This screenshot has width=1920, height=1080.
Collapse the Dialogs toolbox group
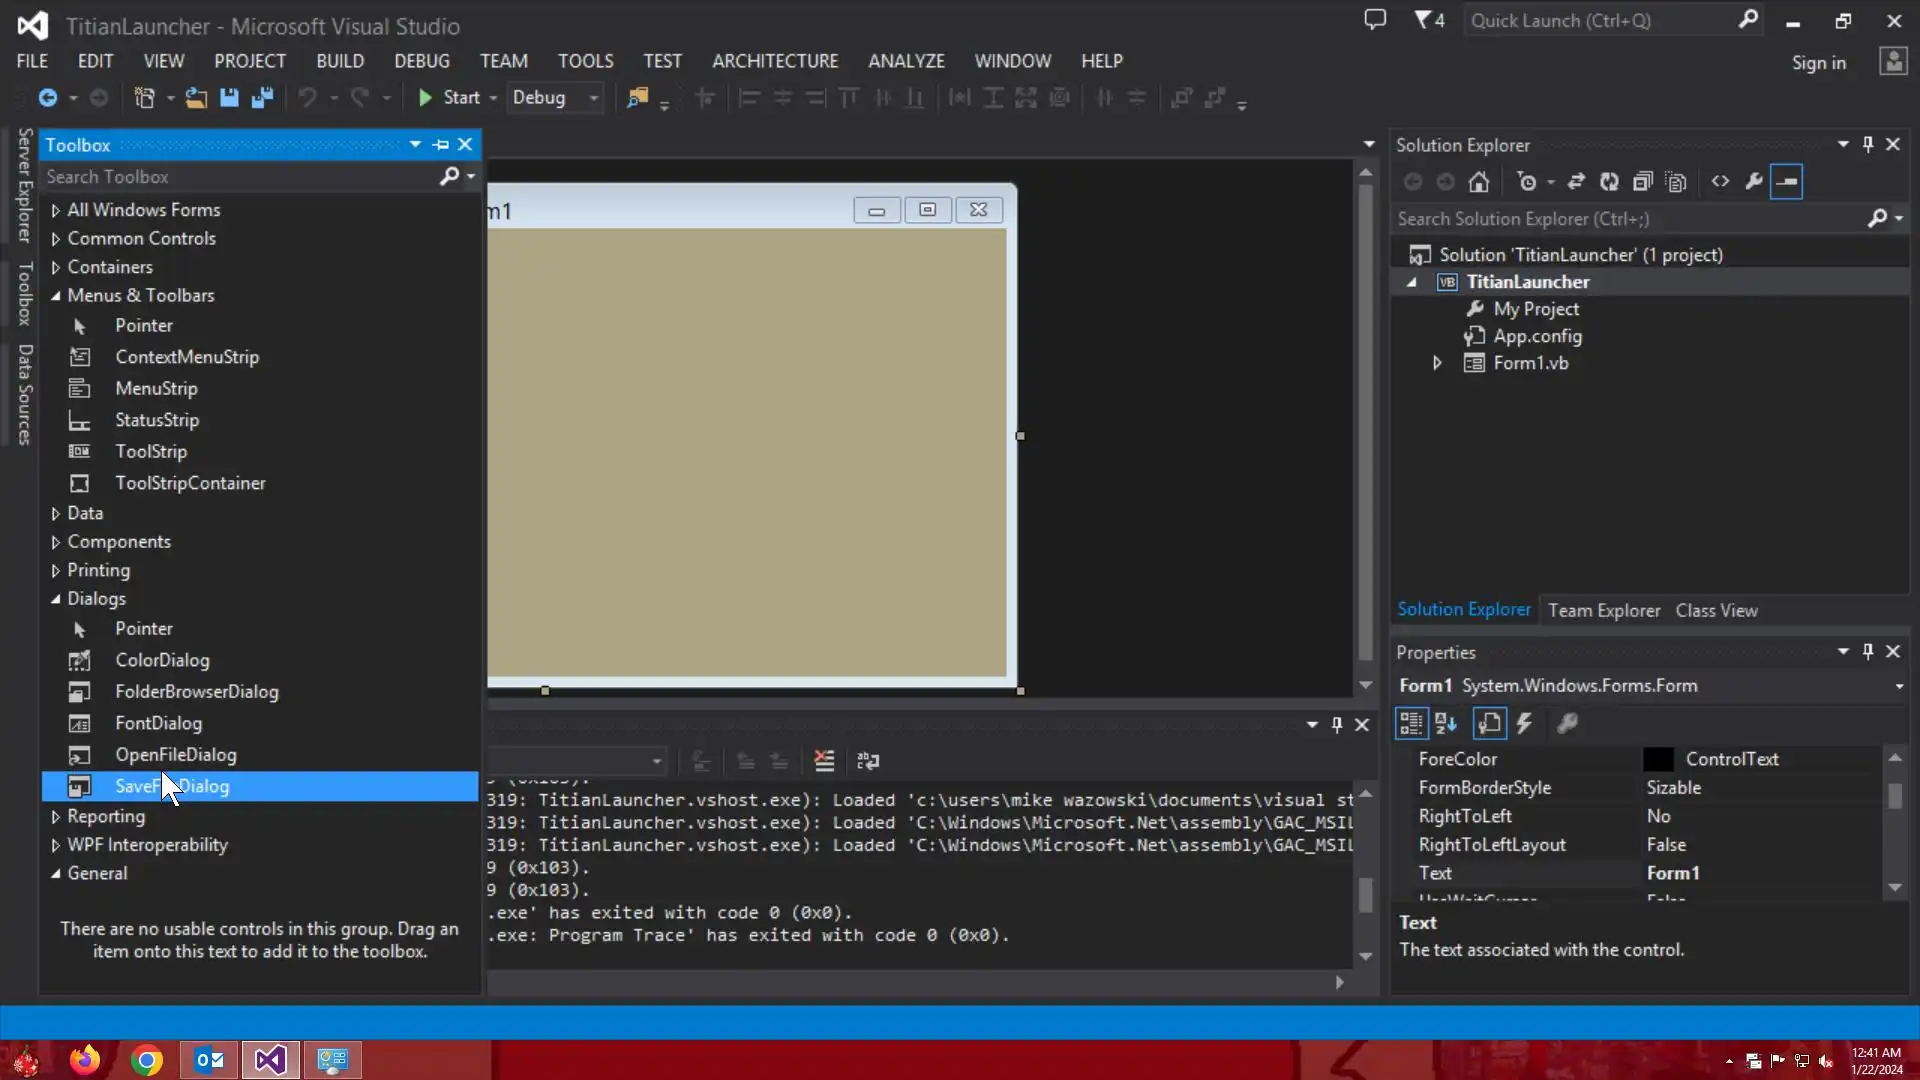pos(56,599)
